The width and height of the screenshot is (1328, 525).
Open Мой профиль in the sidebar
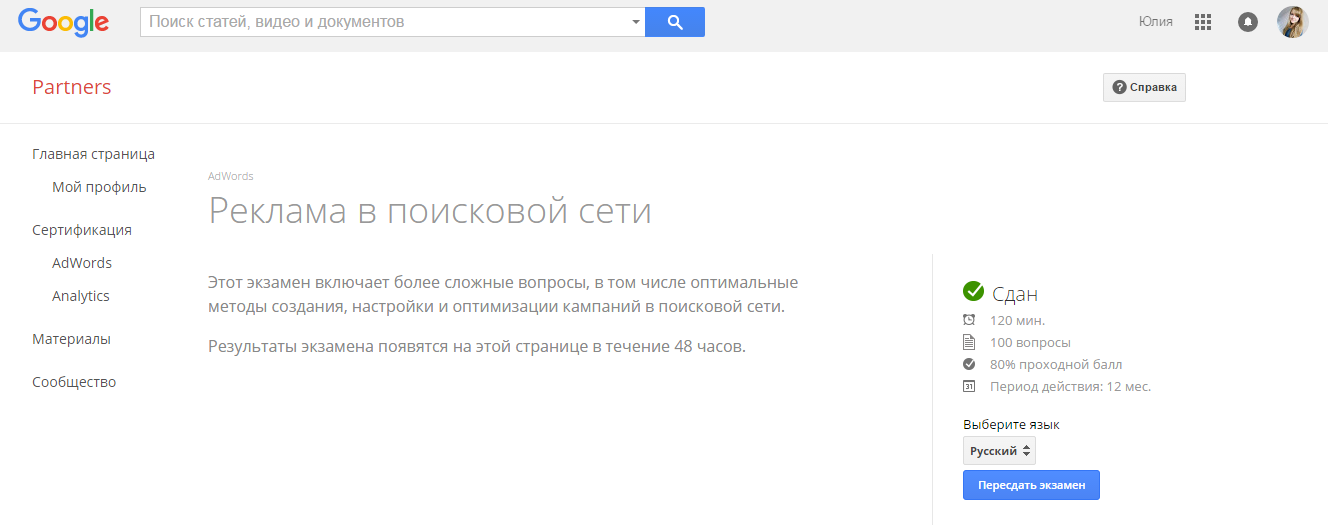pyautogui.click(x=99, y=187)
